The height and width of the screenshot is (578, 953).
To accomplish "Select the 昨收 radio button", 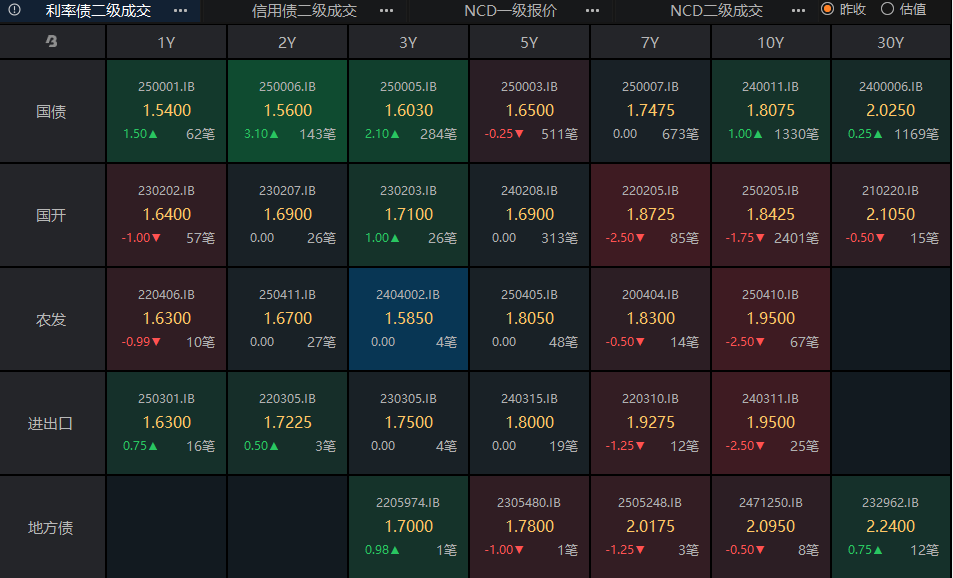I will coord(827,9).
